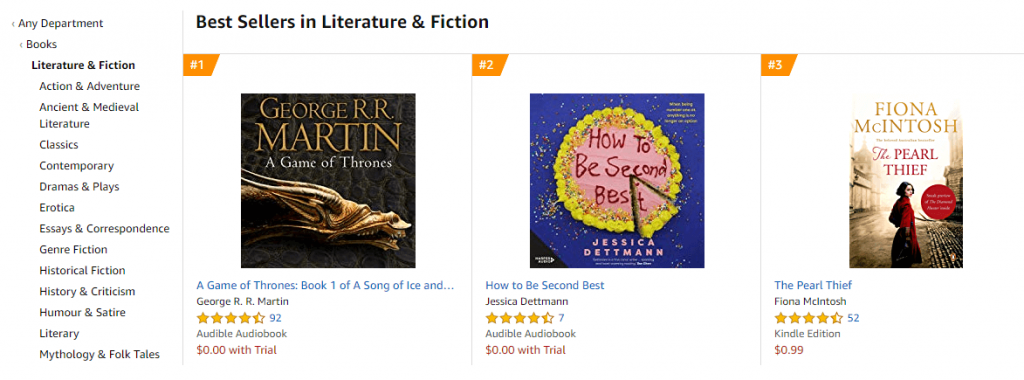Open How to Be Second Best cover
Screen dimensions: 1024x380
(616, 181)
